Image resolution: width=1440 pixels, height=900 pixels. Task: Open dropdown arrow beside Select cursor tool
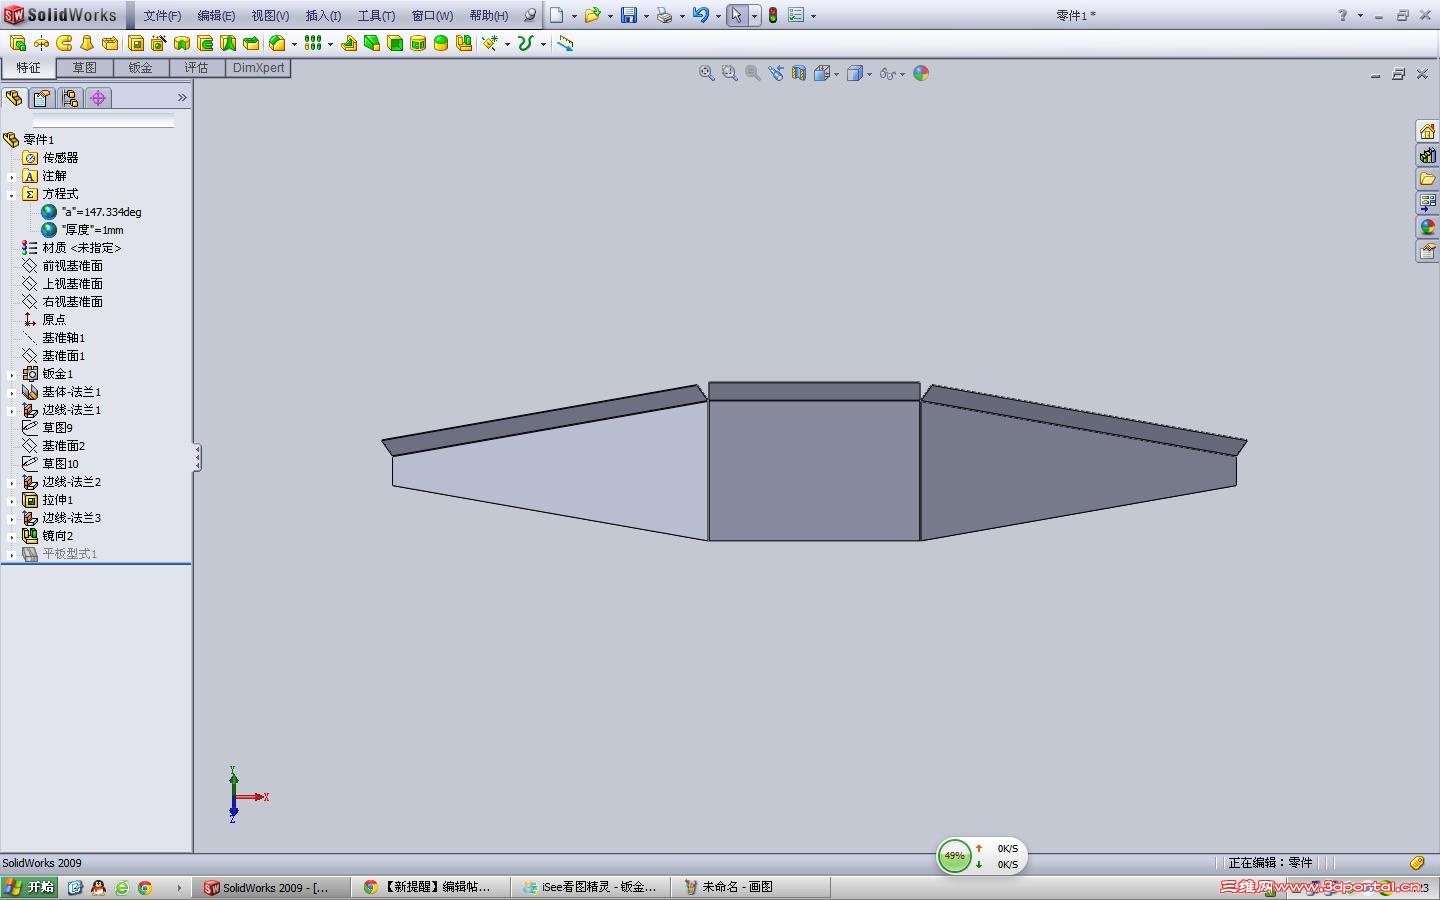pyautogui.click(x=754, y=16)
